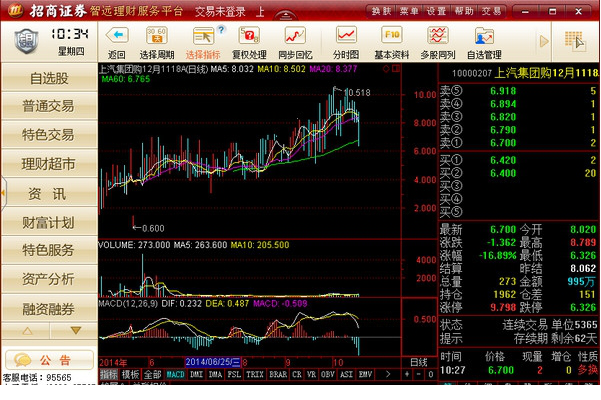Select the 指标 tab below the chart
The image size is (601, 400).
[109, 374]
